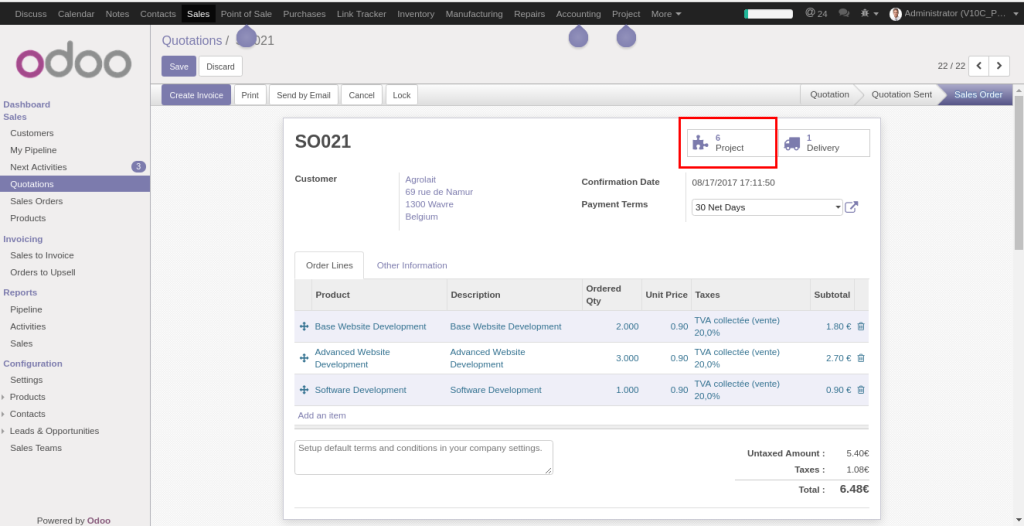Switch to the Other Information tab
Viewport: 1024px width, 526px height.
(412, 265)
